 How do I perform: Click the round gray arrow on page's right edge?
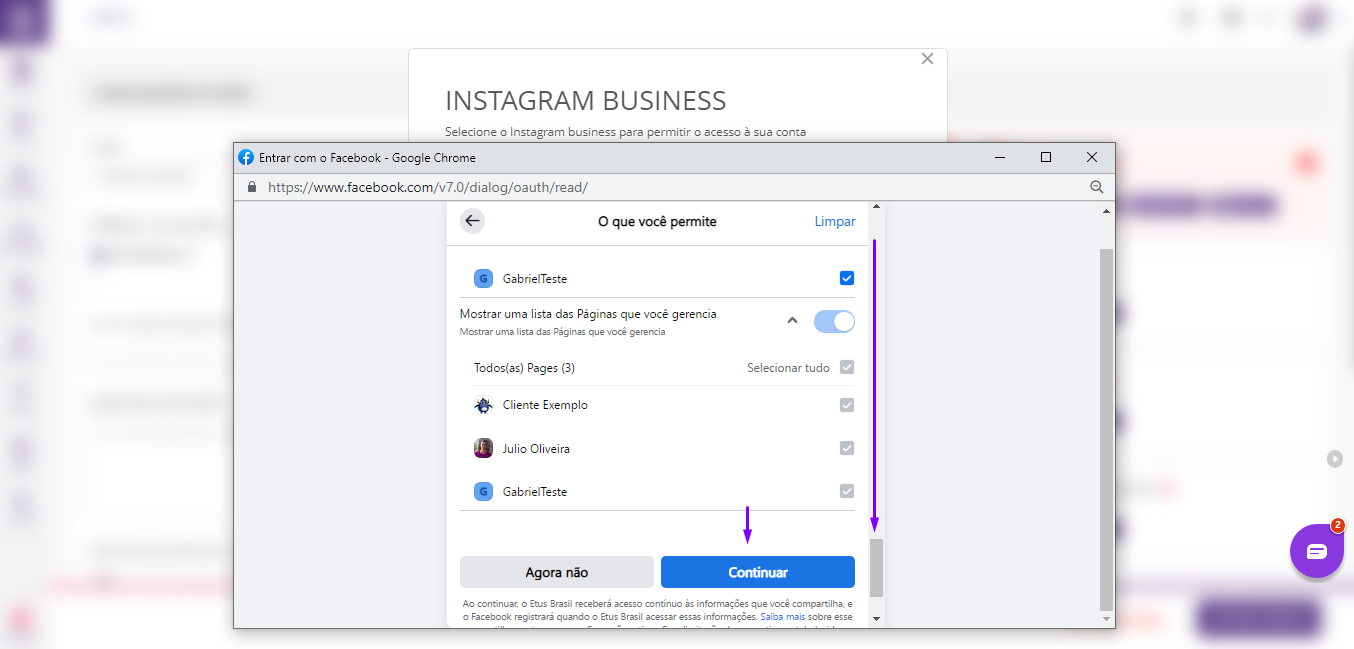coord(1335,459)
